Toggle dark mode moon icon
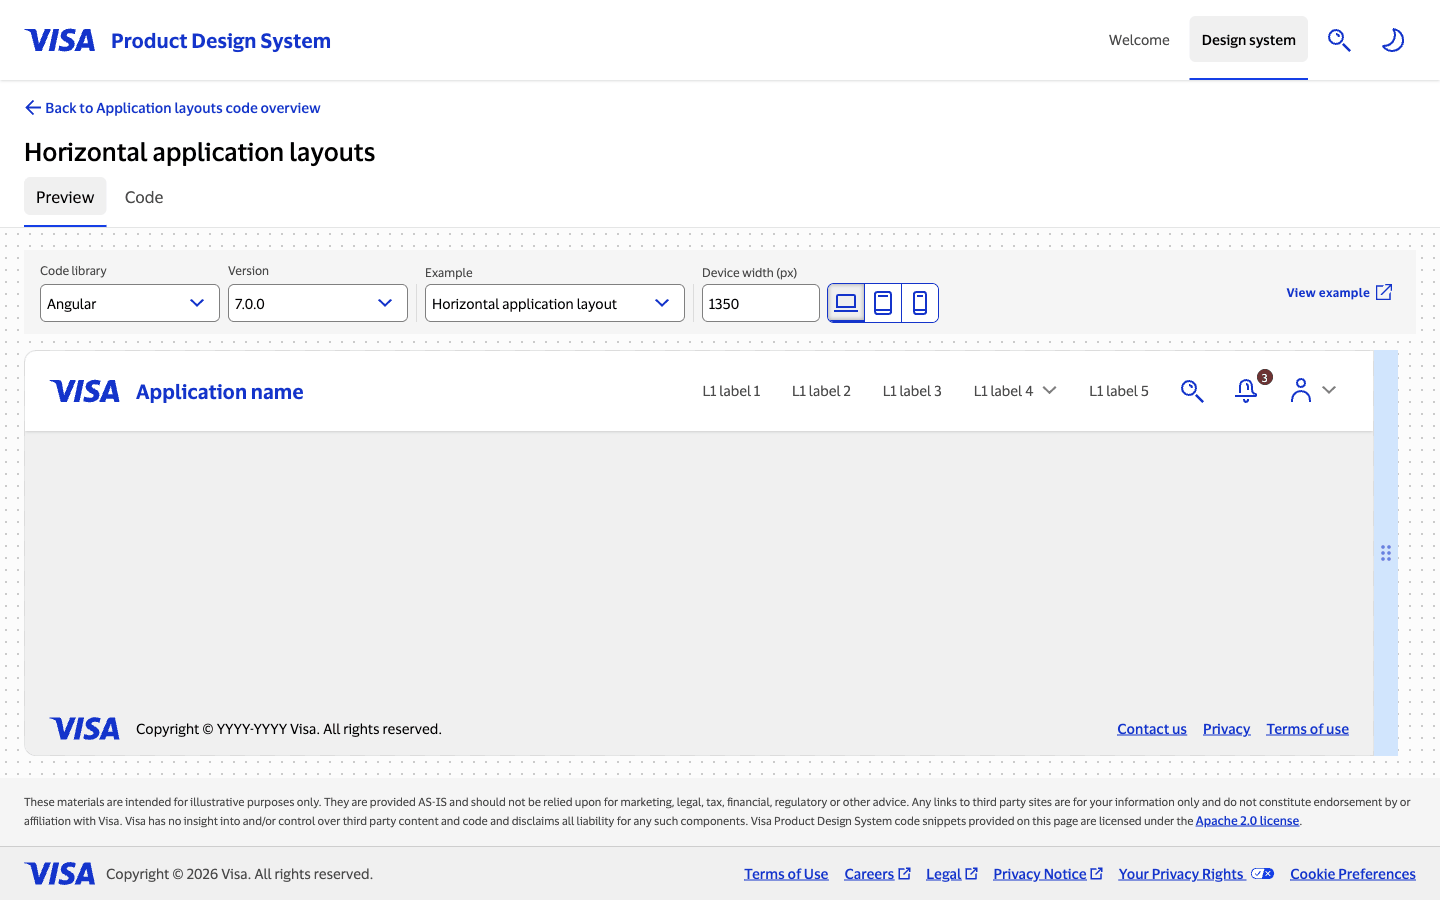Image resolution: width=1440 pixels, height=900 pixels. pos(1393,40)
